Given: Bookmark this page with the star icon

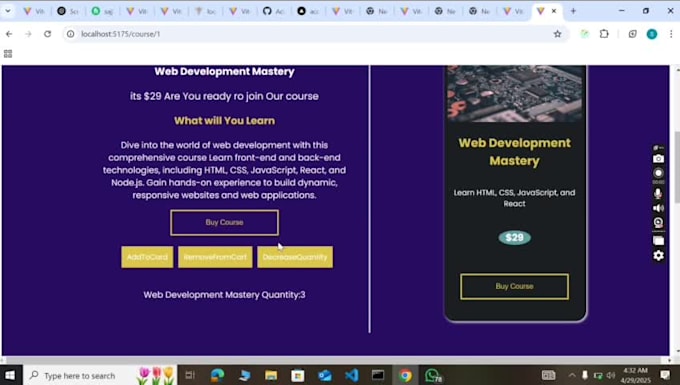Looking at the screenshot, I should pos(557,34).
